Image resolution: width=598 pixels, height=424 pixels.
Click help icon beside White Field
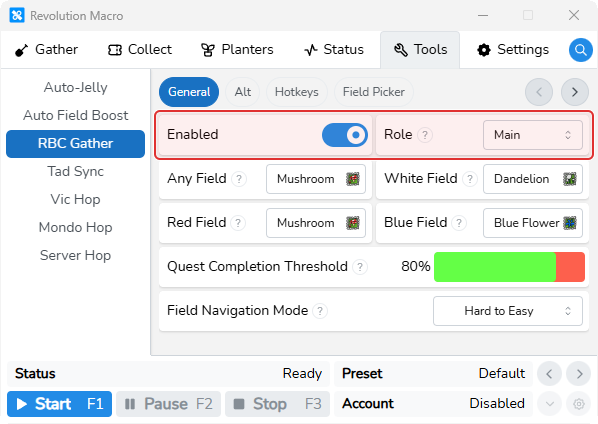point(470,179)
